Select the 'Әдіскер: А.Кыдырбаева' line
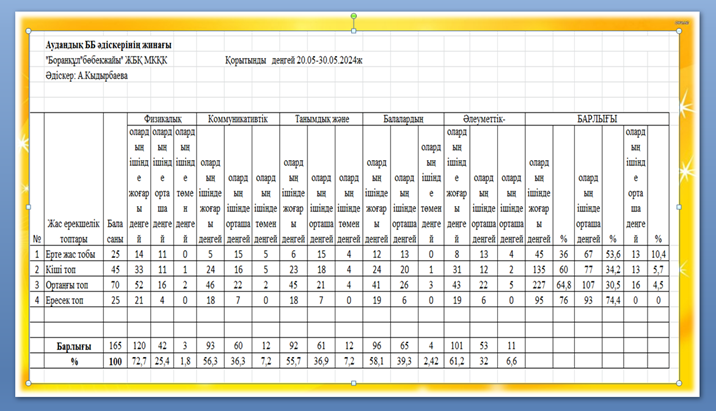Screen dimensions: 716x411 [86, 76]
